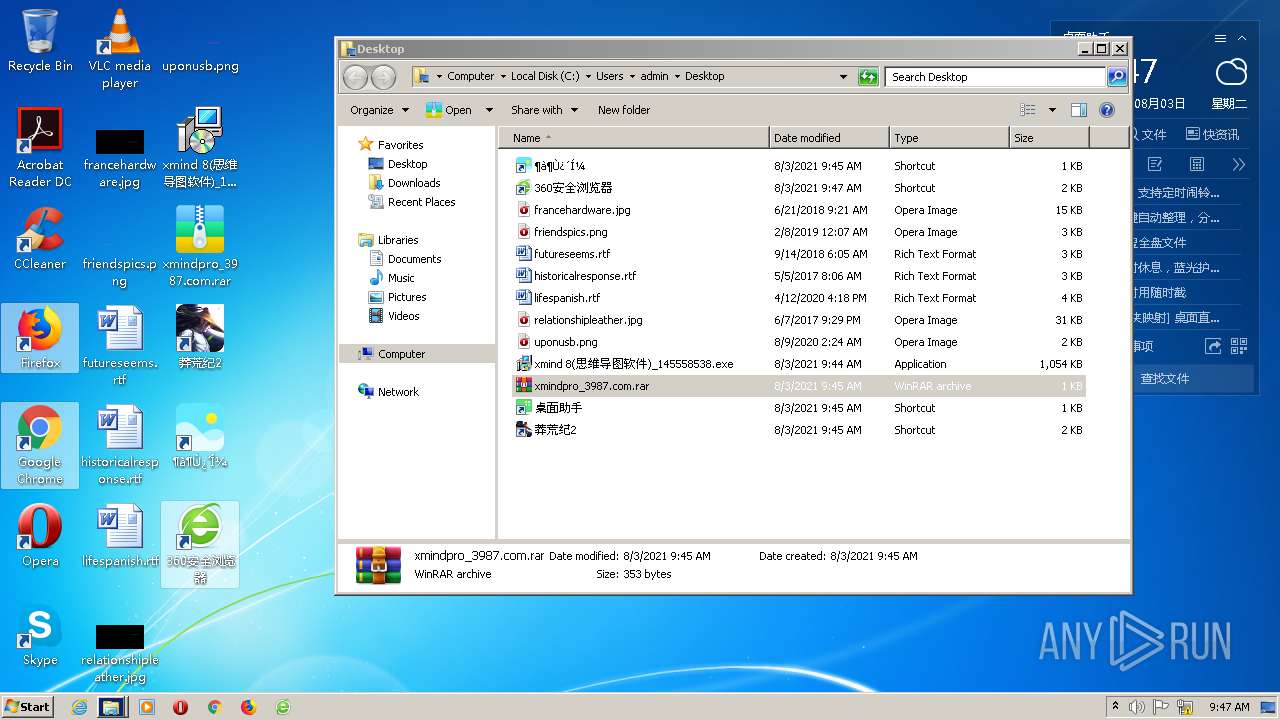
Task: Click the New folder button
Action: [x=624, y=110]
